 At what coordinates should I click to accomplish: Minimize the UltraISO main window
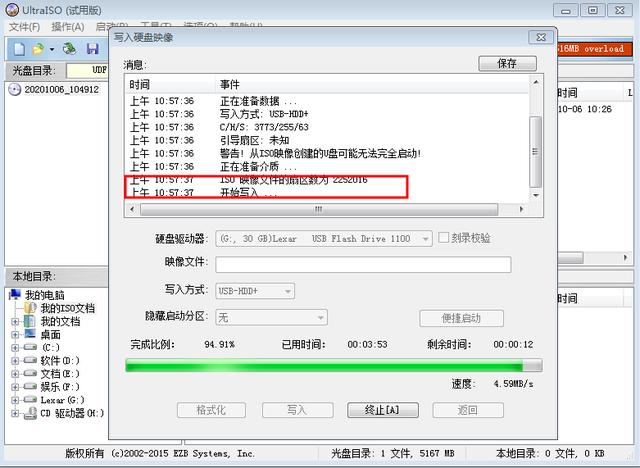click(x=566, y=10)
